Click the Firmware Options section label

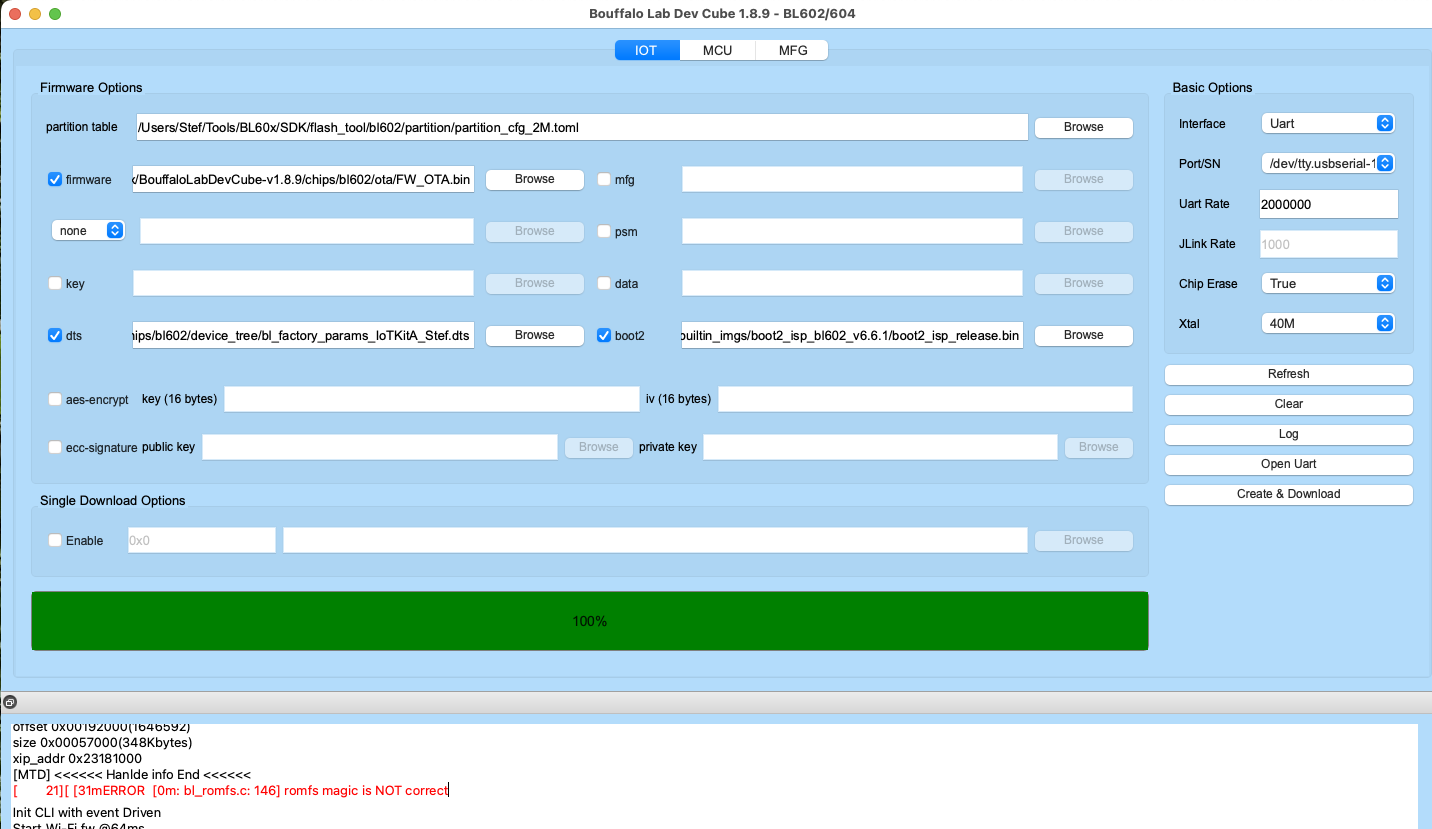91,87
